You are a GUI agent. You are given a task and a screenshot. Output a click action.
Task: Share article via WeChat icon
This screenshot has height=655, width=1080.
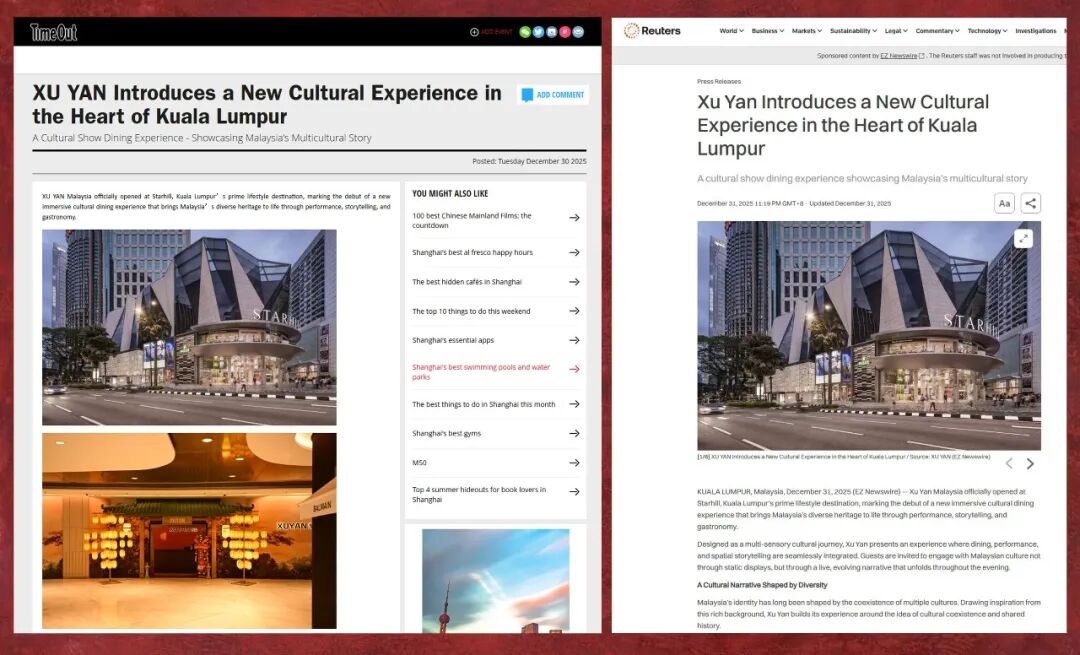(525, 32)
